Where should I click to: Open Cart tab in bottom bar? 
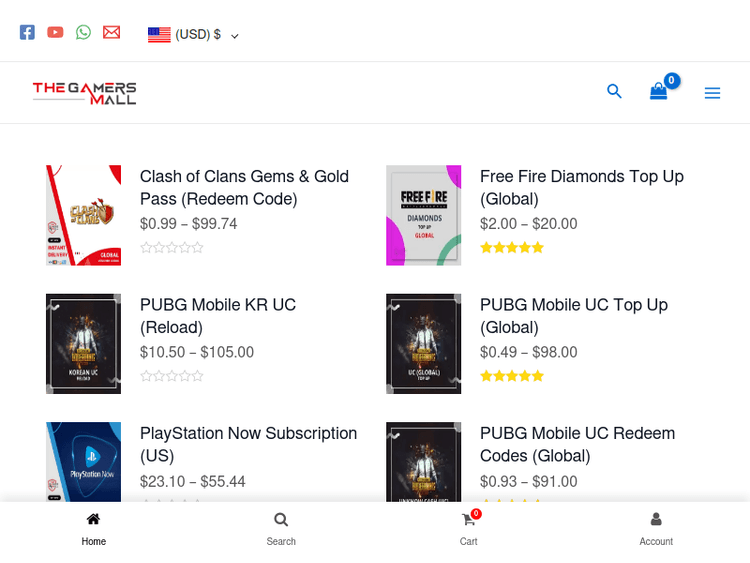(x=468, y=529)
